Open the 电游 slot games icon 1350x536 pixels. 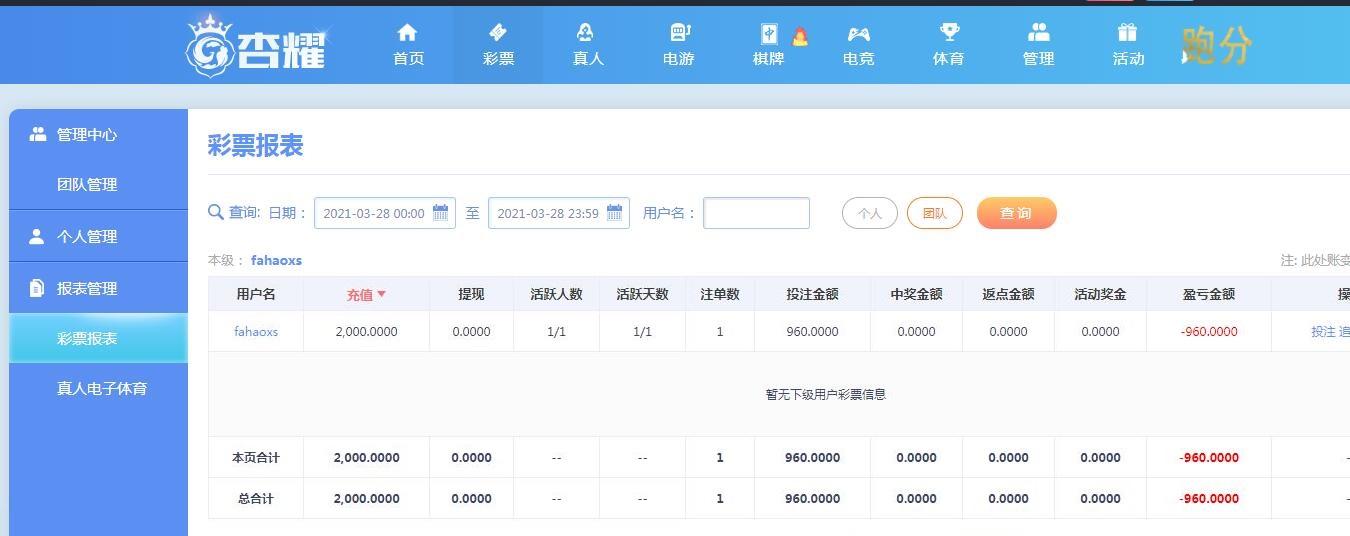click(x=679, y=33)
